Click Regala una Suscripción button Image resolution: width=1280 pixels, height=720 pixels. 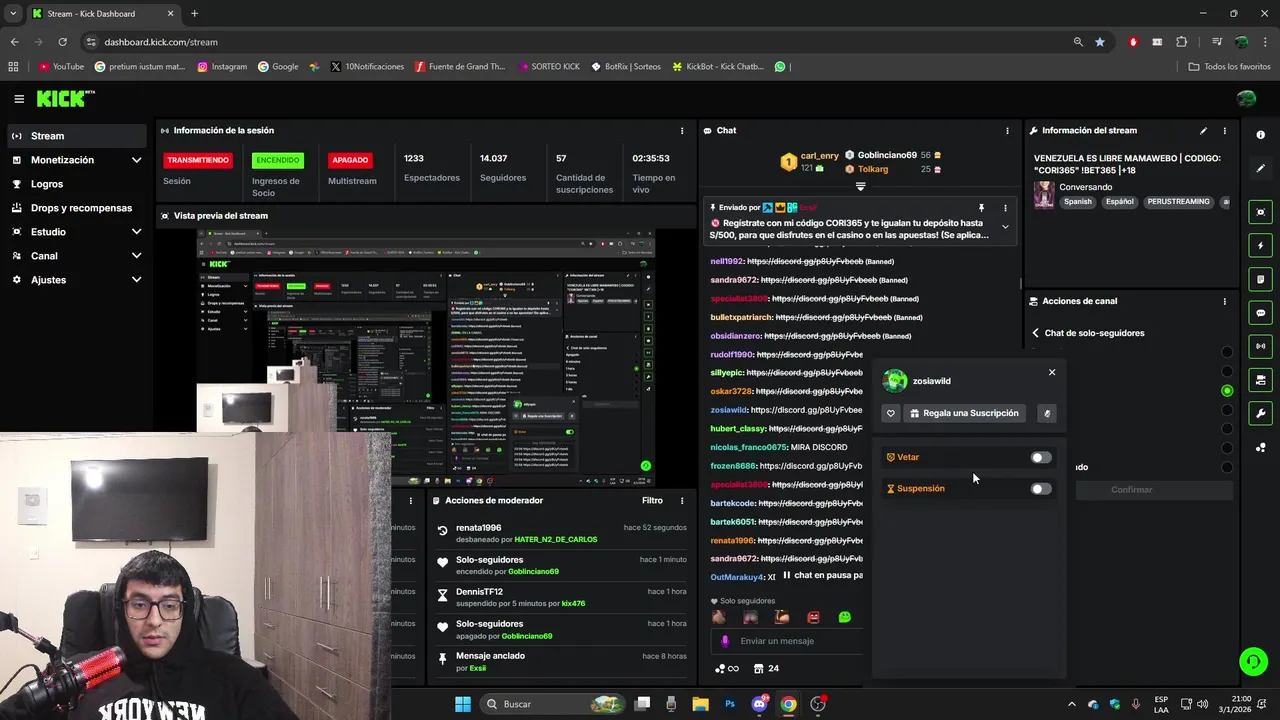[x=964, y=413]
